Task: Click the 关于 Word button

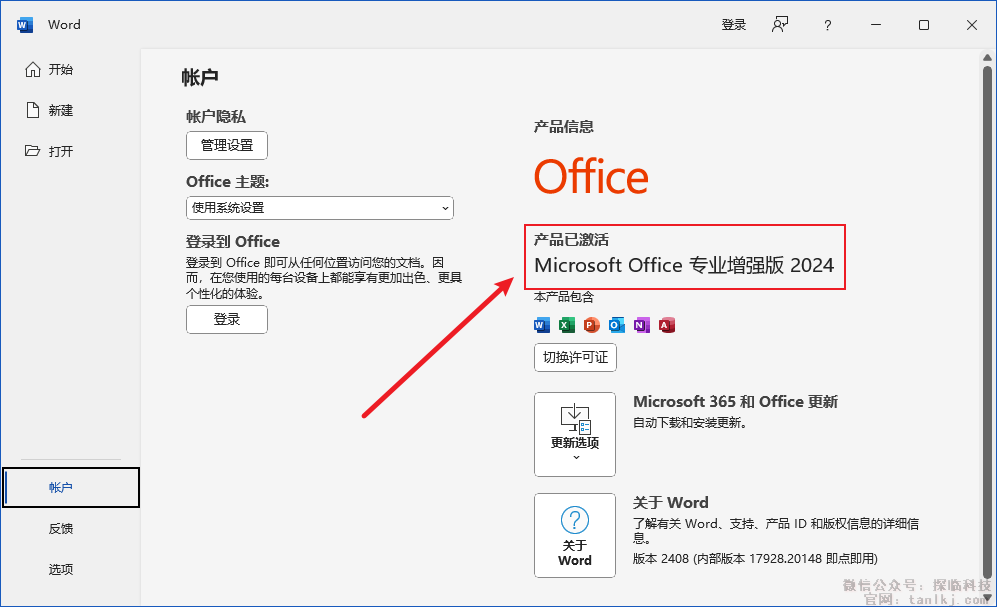Action: pos(575,535)
